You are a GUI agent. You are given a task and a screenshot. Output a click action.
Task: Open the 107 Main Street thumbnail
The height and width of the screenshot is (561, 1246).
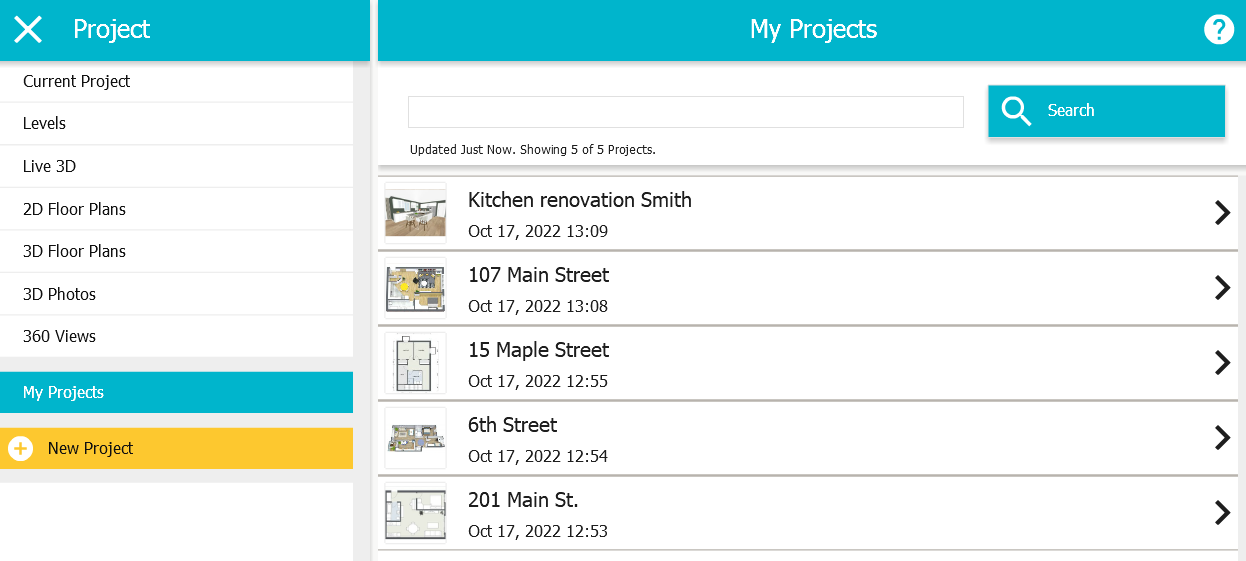point(415,288)
